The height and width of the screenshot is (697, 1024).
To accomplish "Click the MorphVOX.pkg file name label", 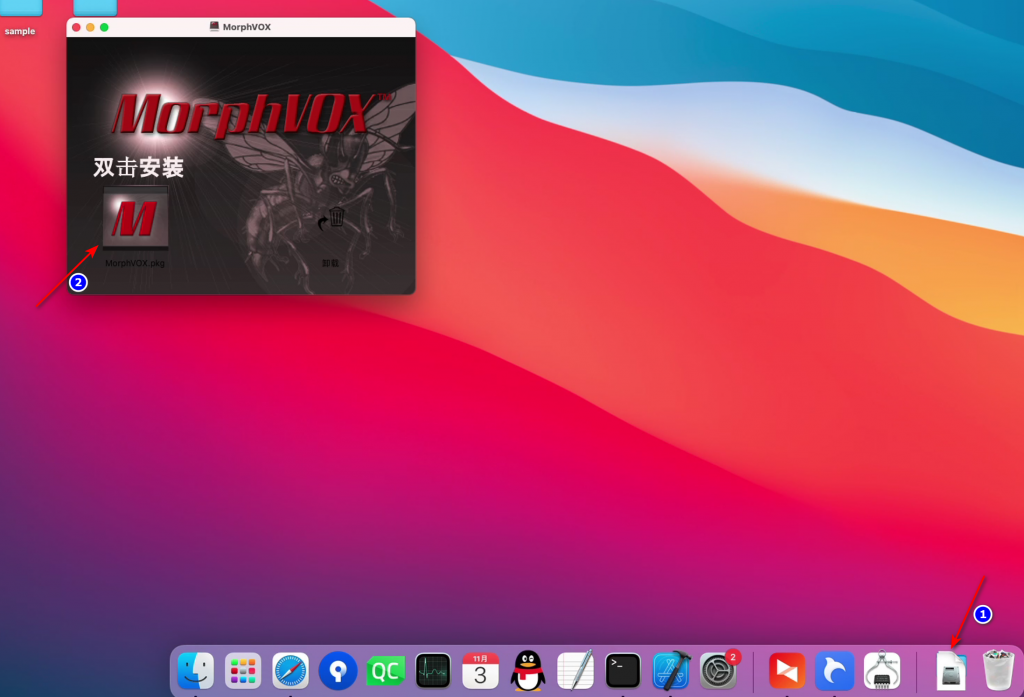I will pyautogui.click(x=135, y=263).
